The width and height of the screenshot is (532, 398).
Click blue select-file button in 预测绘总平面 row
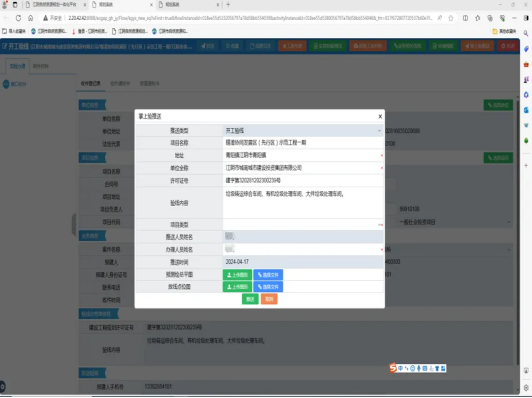(268, 274)
